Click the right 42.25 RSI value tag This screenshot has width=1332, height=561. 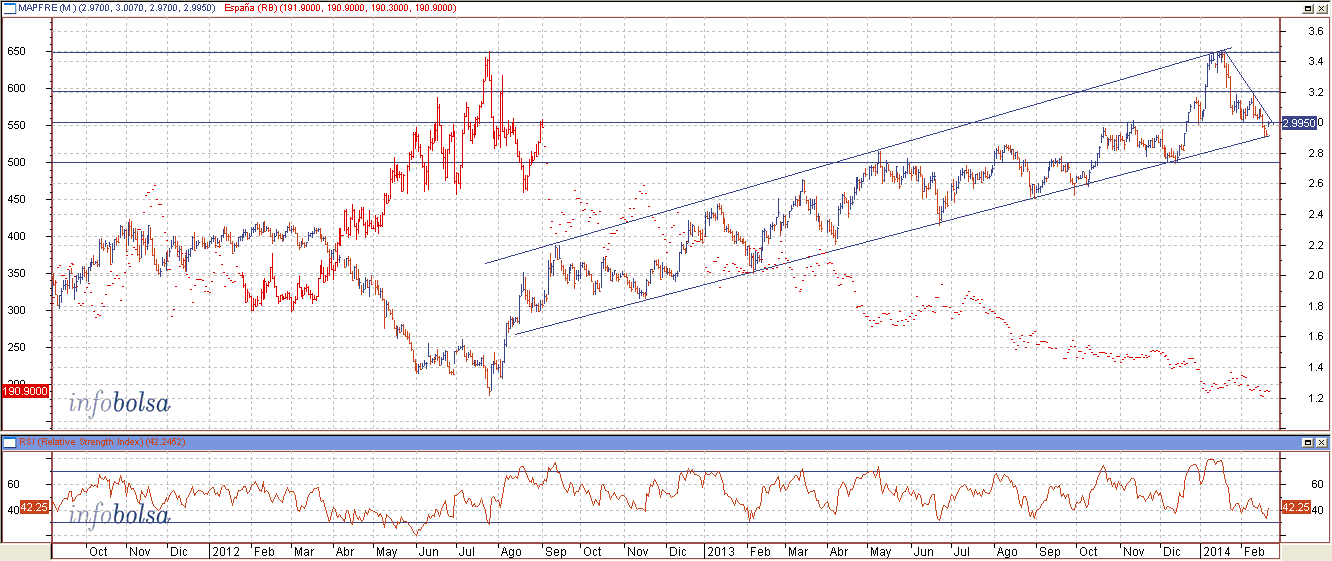[x=1296, y=507]
